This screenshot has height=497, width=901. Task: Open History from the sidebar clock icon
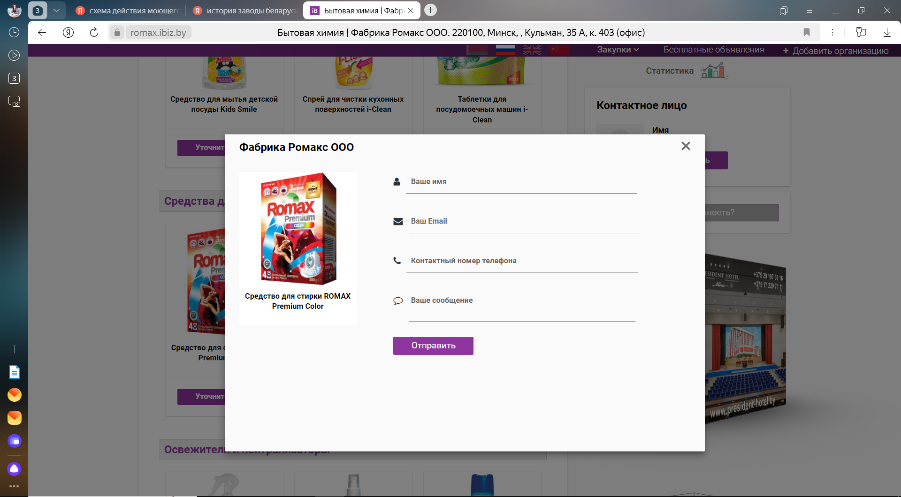14,32
